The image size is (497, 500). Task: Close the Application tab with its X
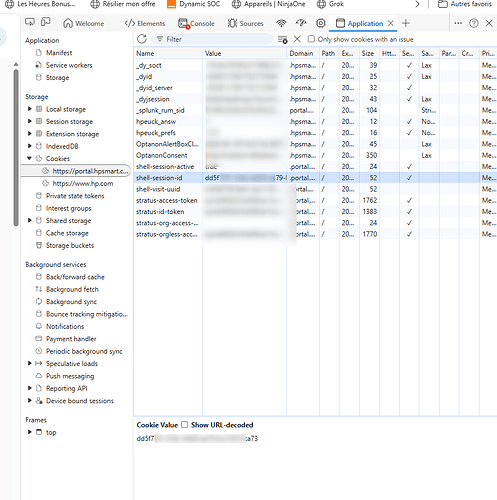[x=391, y=23]
